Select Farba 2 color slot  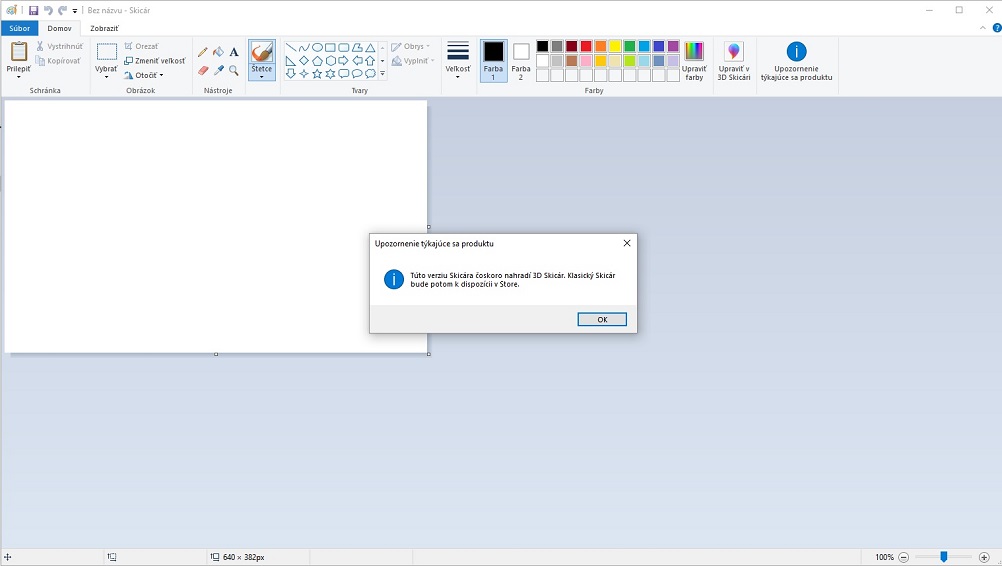pos(521,61)
